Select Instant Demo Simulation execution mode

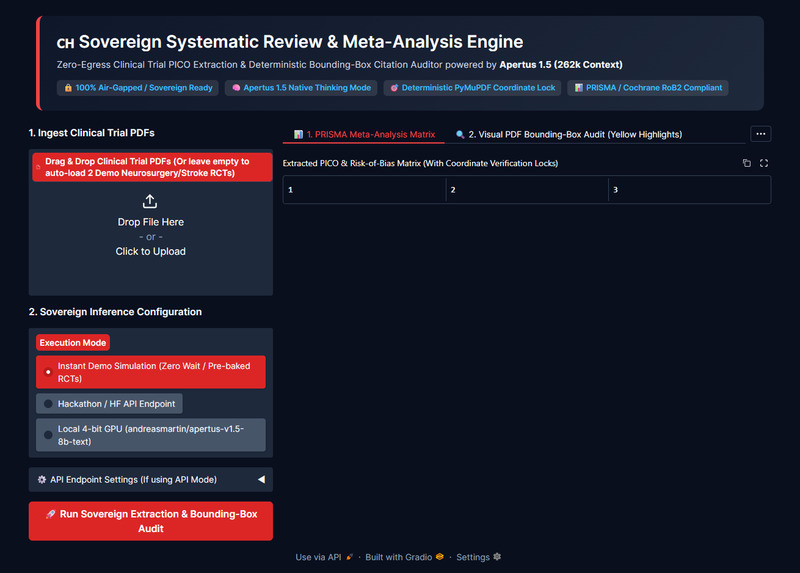click(x=151, y=372)
